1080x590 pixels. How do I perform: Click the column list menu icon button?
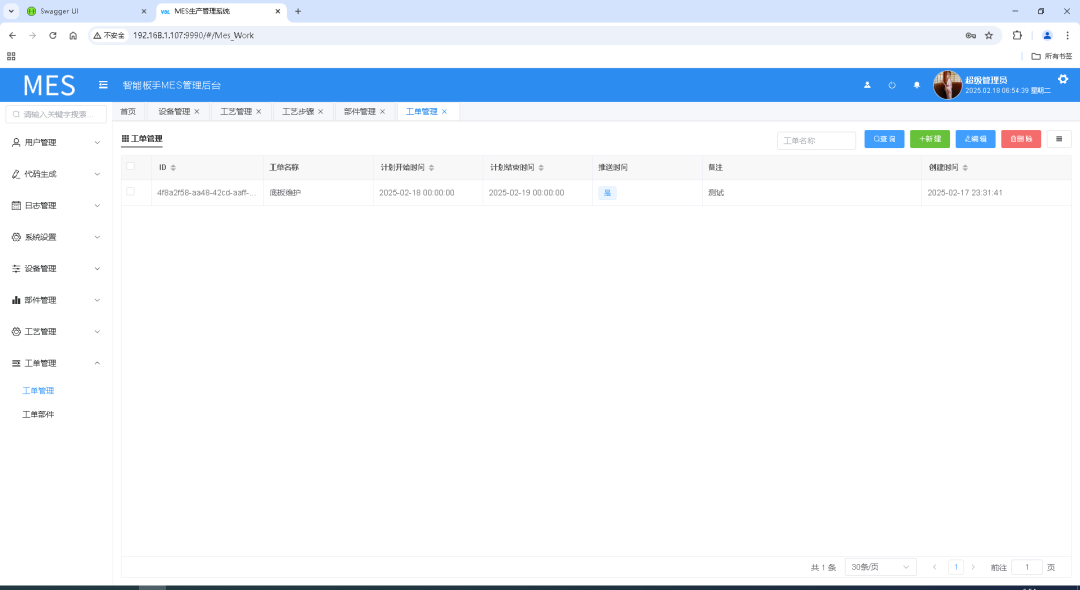pyautogui.click(x=1058, y=140)
